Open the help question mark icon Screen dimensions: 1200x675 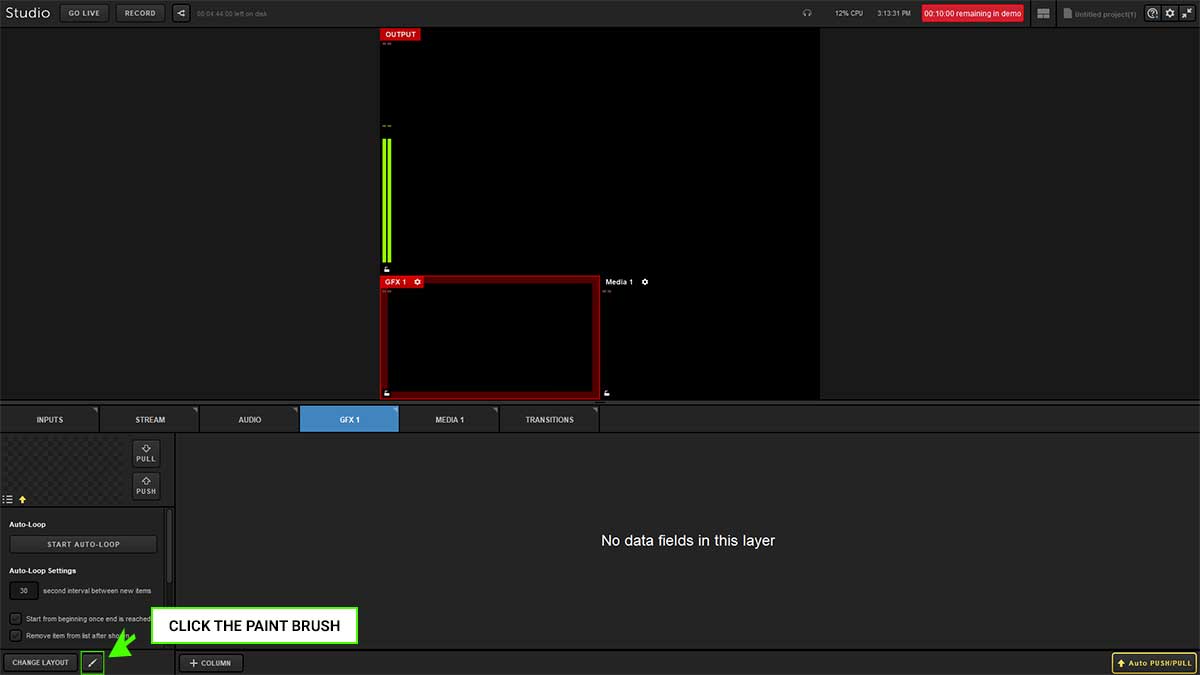click(x=1153, y=13)
